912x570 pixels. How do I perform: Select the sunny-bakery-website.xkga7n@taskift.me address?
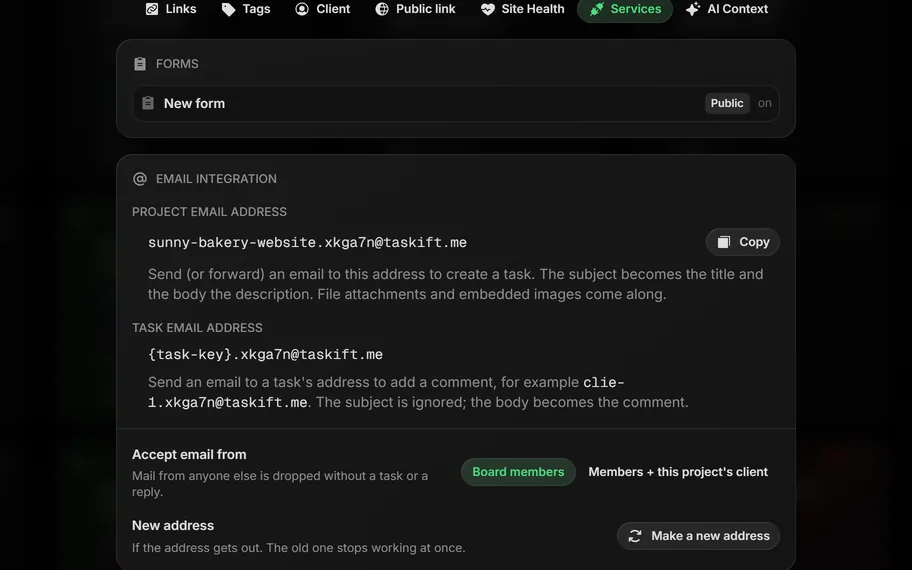[x=307, y=243]
